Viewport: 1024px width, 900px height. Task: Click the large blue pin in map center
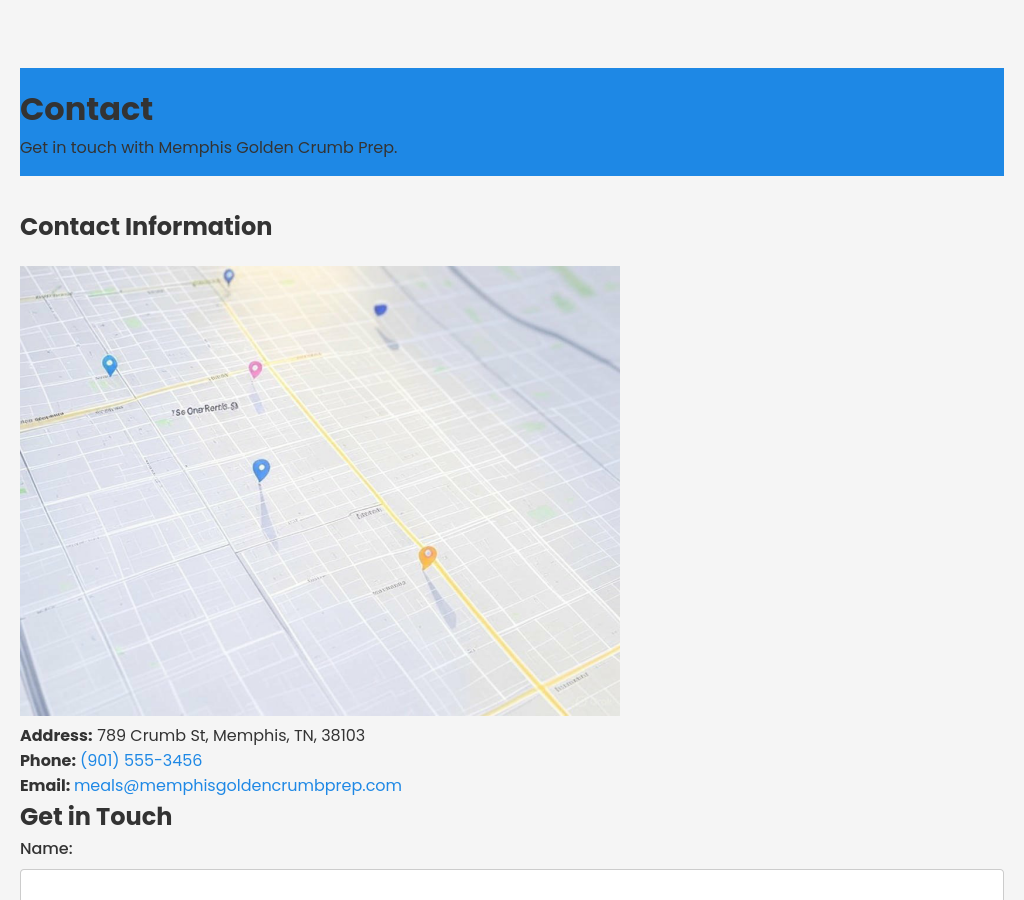[x=261, y=469]
